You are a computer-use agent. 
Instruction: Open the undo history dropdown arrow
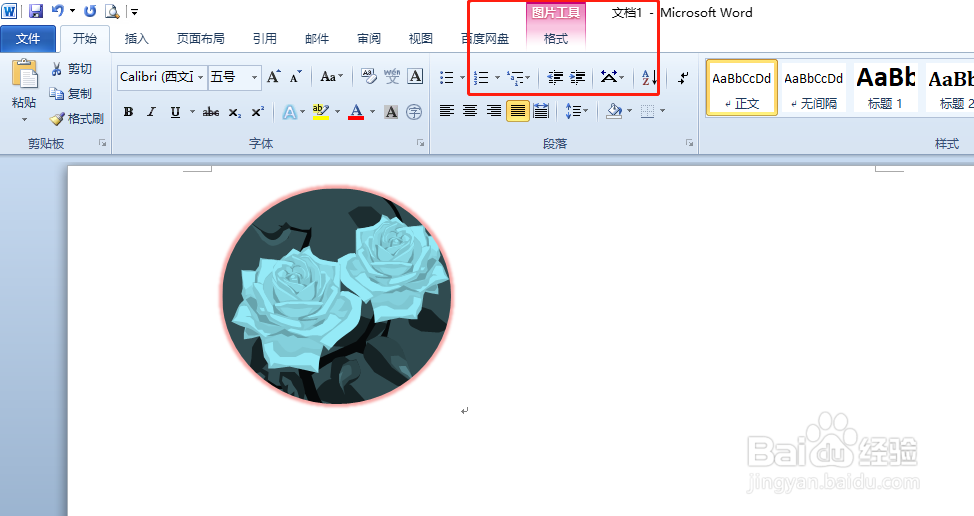[72, 11]
